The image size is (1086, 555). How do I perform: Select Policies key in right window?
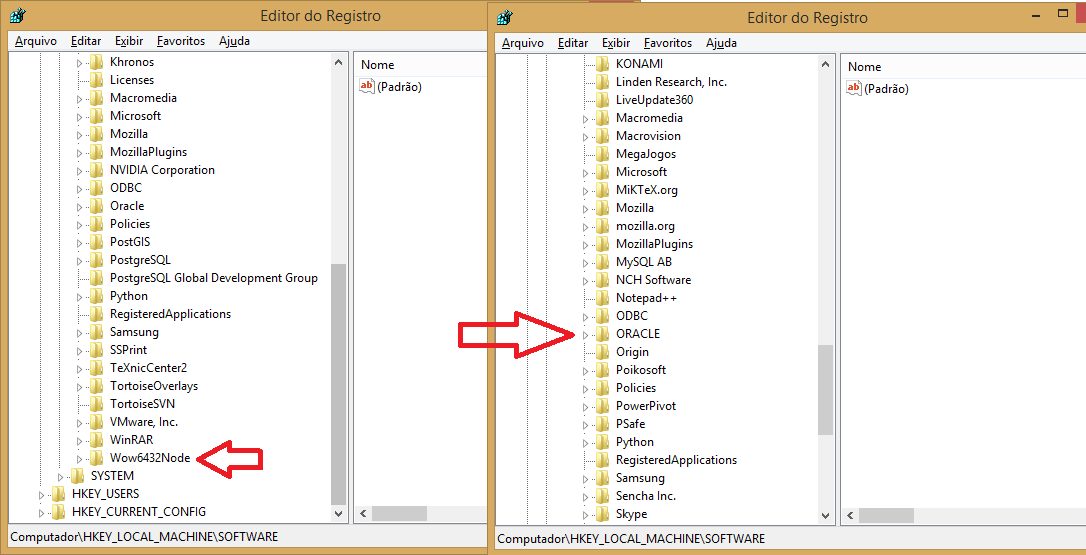click(636, 388)
